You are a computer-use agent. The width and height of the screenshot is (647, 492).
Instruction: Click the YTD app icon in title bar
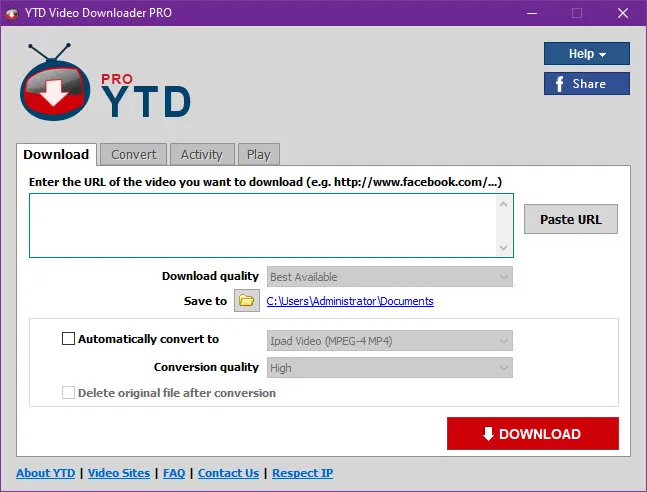pyautogui.click(x=12, y=13)
